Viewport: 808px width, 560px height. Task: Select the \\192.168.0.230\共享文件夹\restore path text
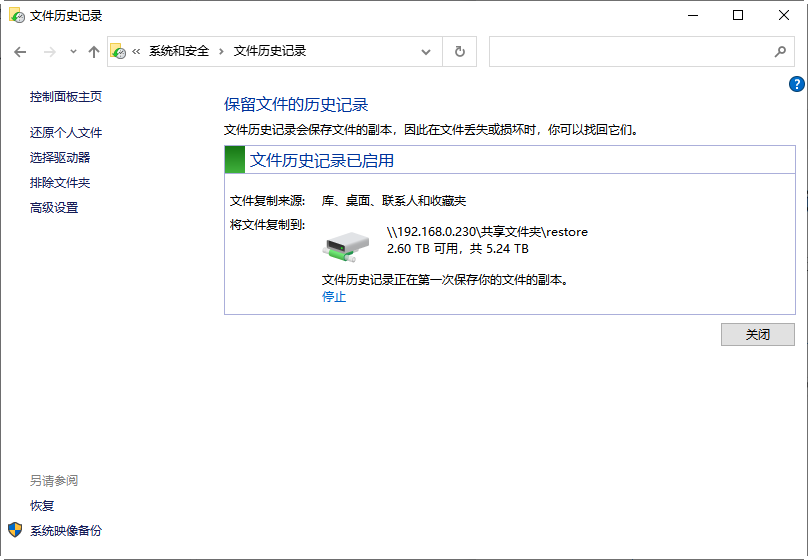[x=487, y=232]
